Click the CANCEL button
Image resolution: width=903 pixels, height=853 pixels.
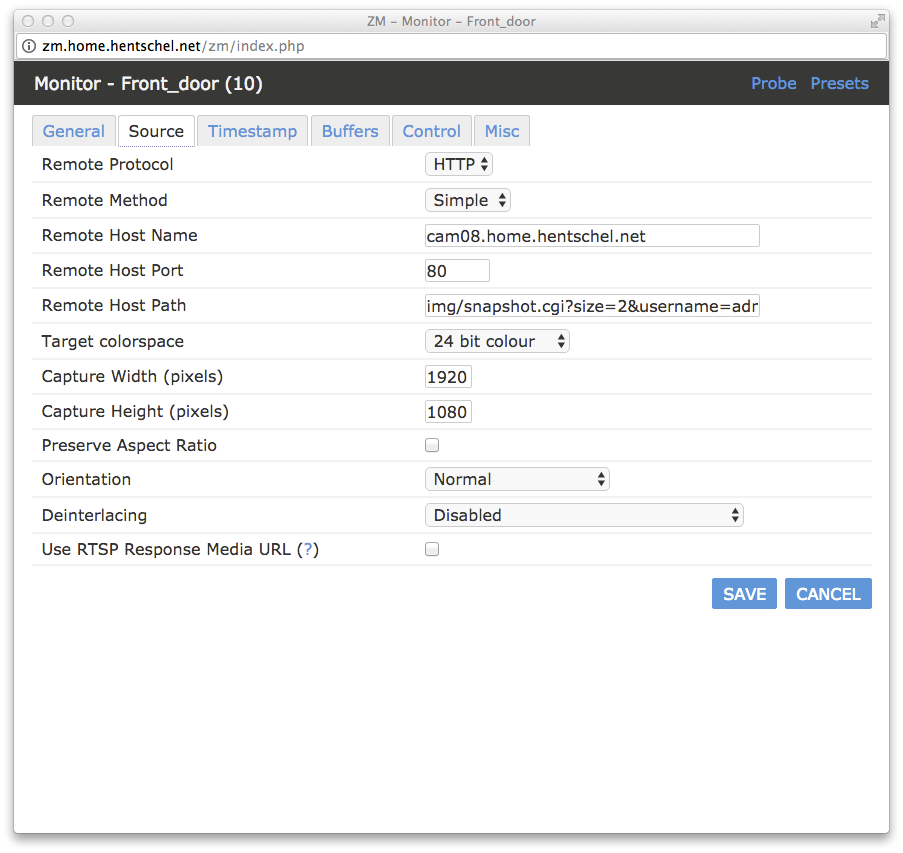point(828,594)
